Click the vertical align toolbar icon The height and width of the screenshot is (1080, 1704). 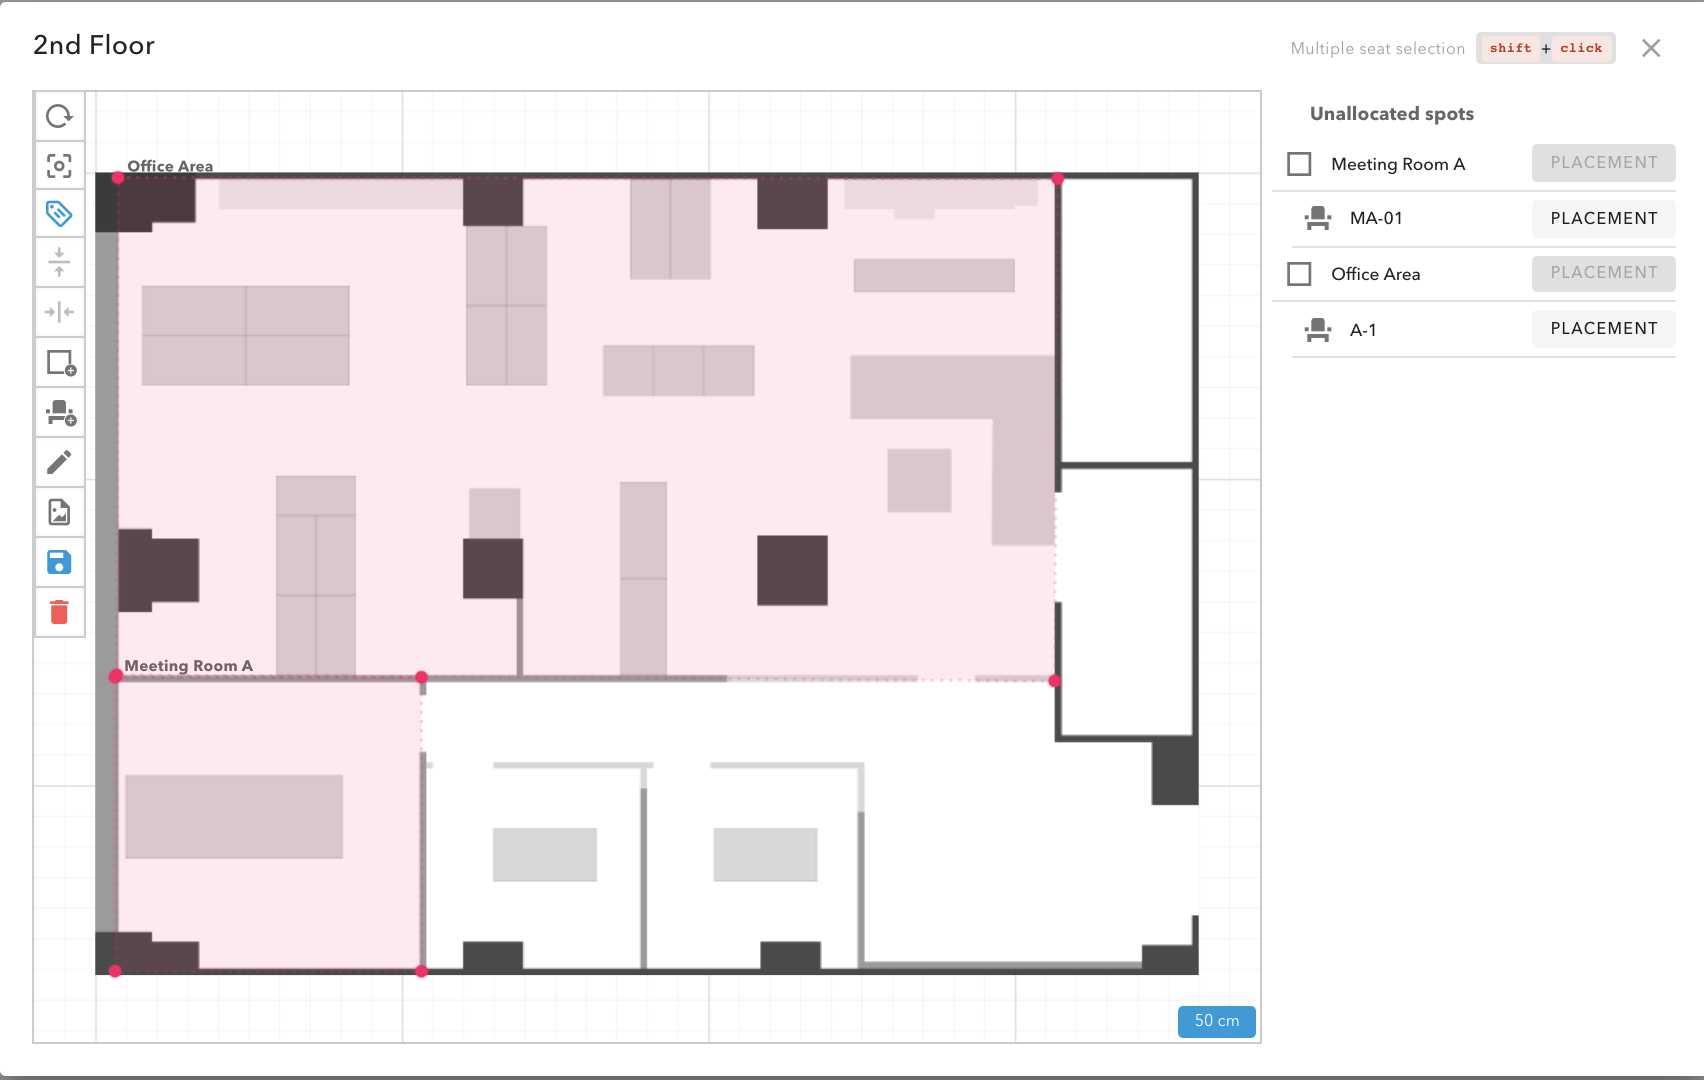59,262
